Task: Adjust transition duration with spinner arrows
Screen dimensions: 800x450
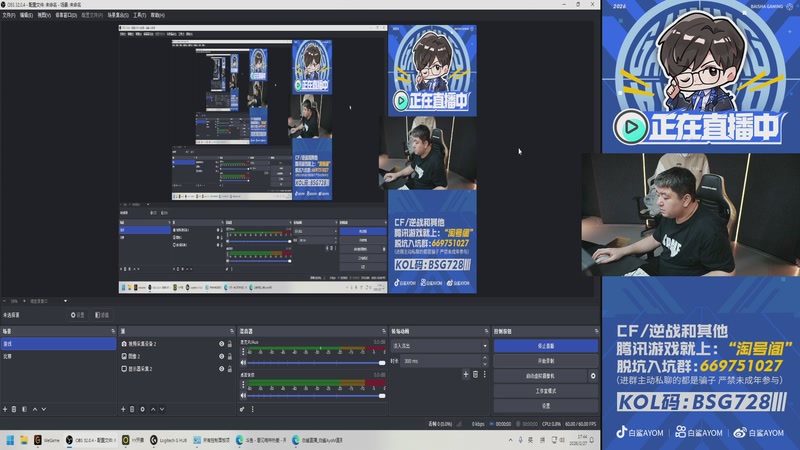Action: tap(485, 361)
